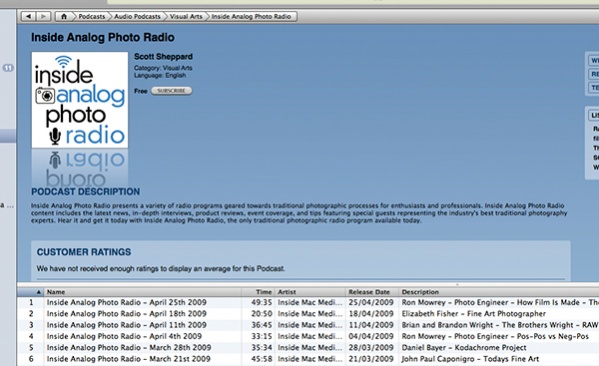Select episode March 28th 2009
The image size is (599, 366).
[129, 348]
